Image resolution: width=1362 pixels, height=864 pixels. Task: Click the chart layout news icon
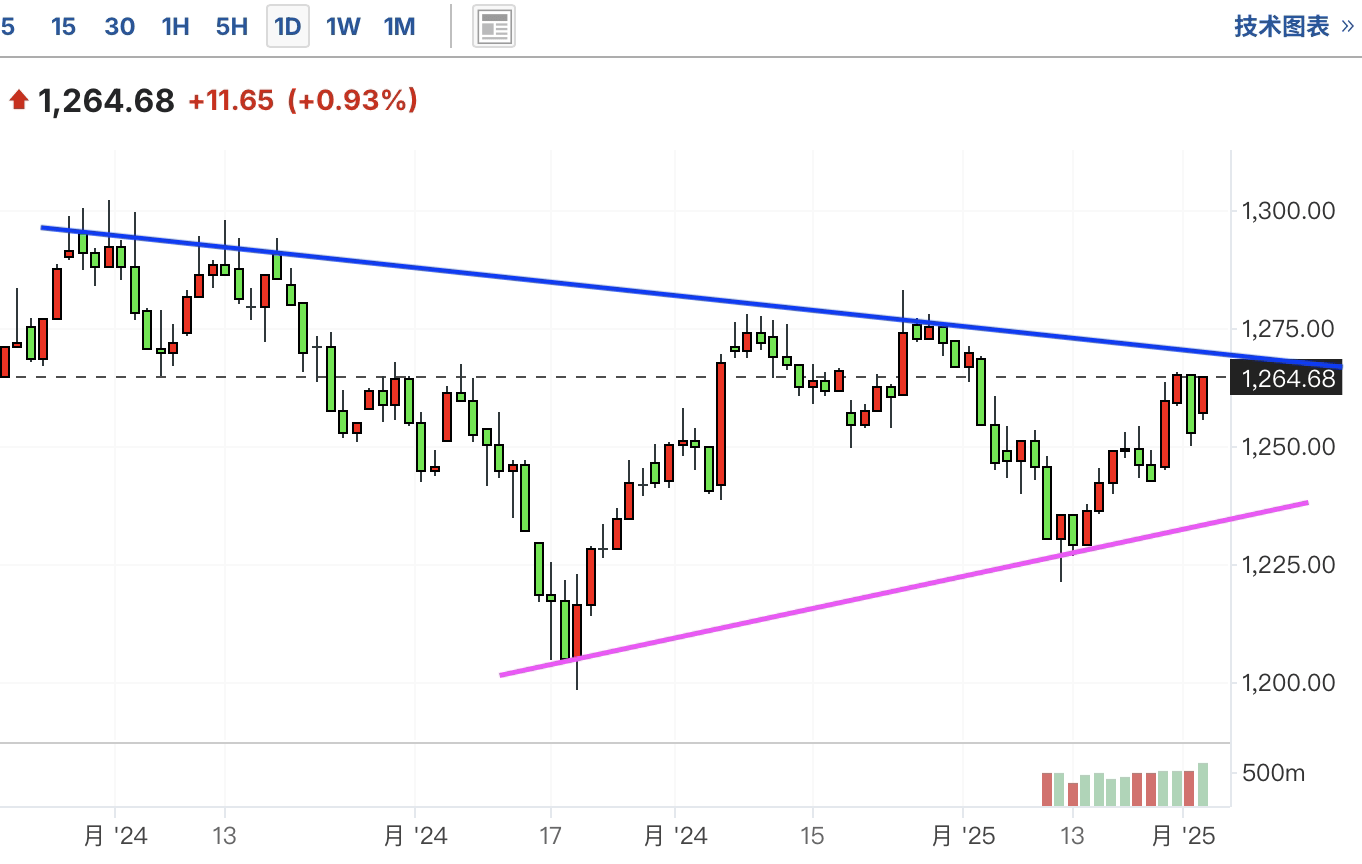494,26
